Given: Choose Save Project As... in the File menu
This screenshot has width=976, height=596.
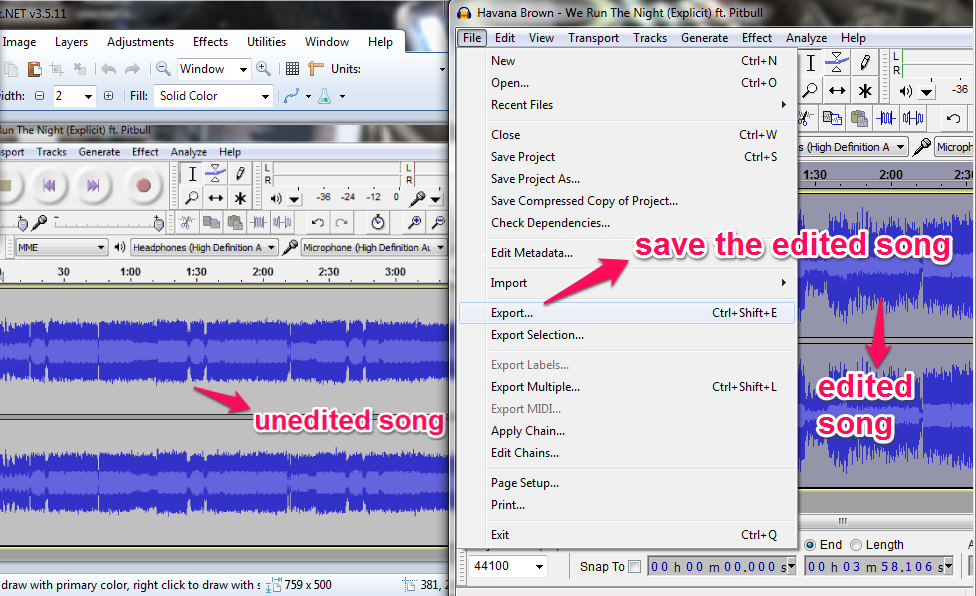Looking at the screenshot, I should (627, 179).
